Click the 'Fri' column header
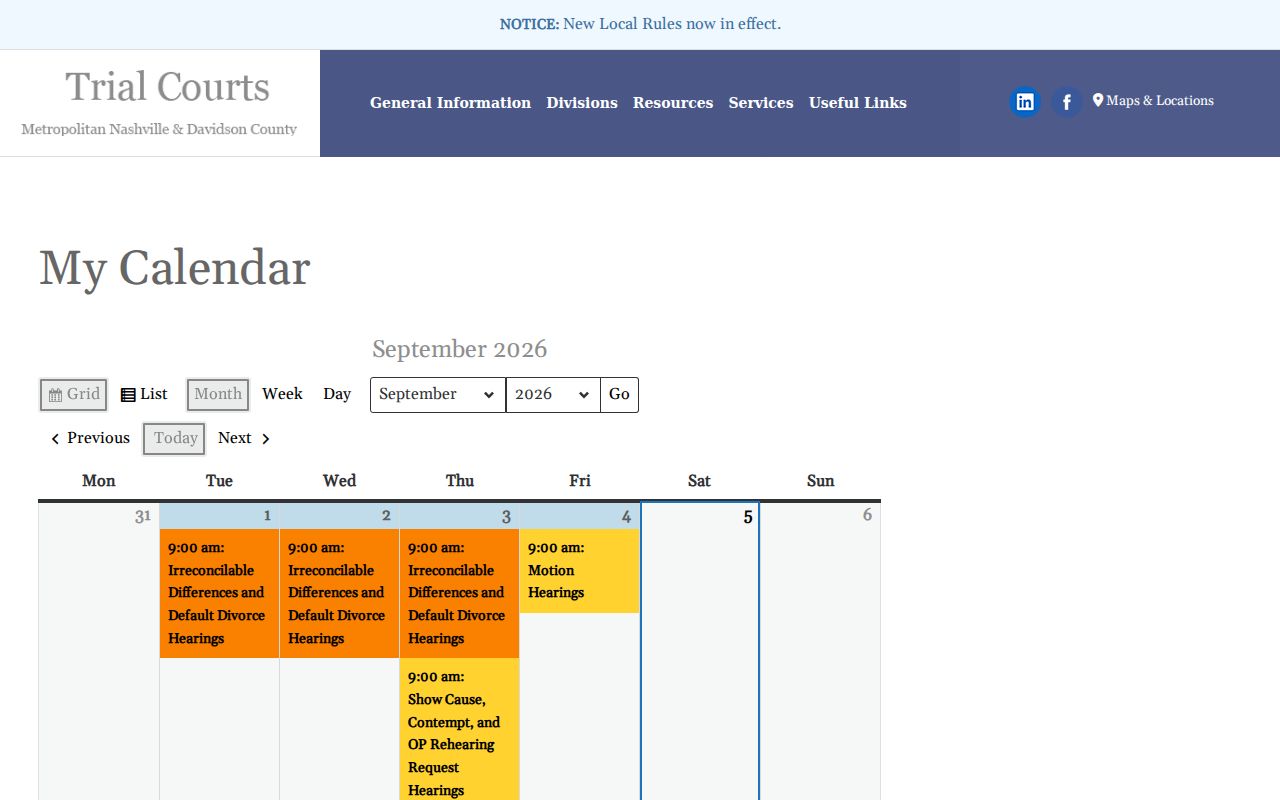The height and width of the screenshot is (800, 1280). click(580, 481)
